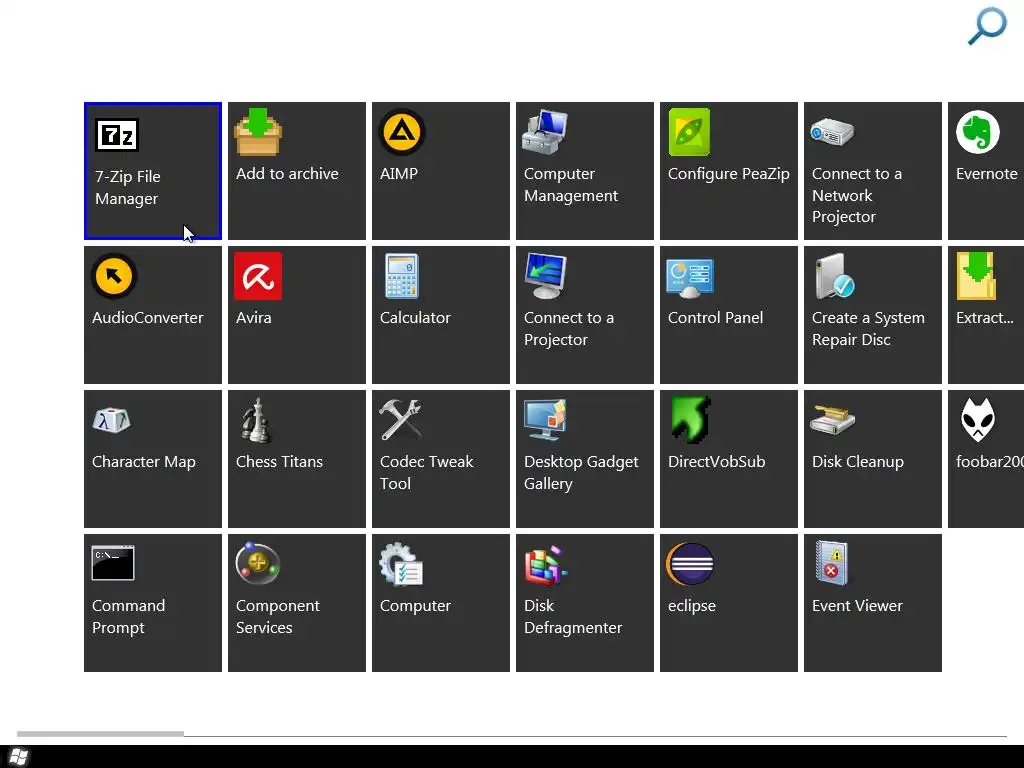
Task: Launch Create a System Repair Disc icon
Action: click(835, 276)
